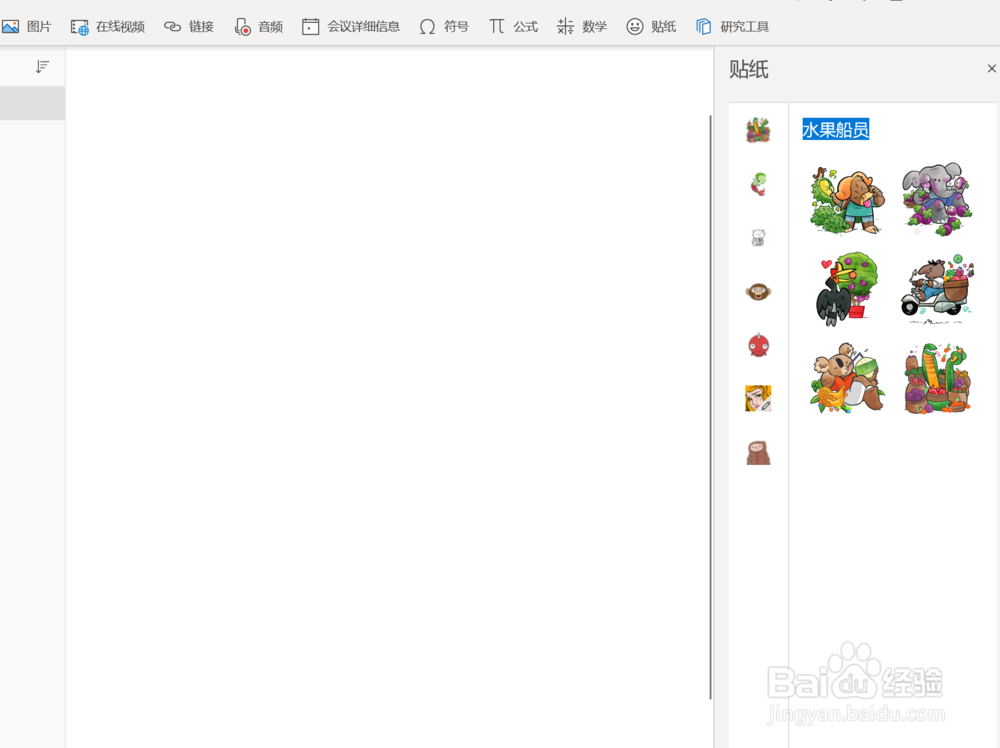The height and width of the screenshot is (748, 1000).
Task: Click the 链接 link tool
Action: click(189, 27)
